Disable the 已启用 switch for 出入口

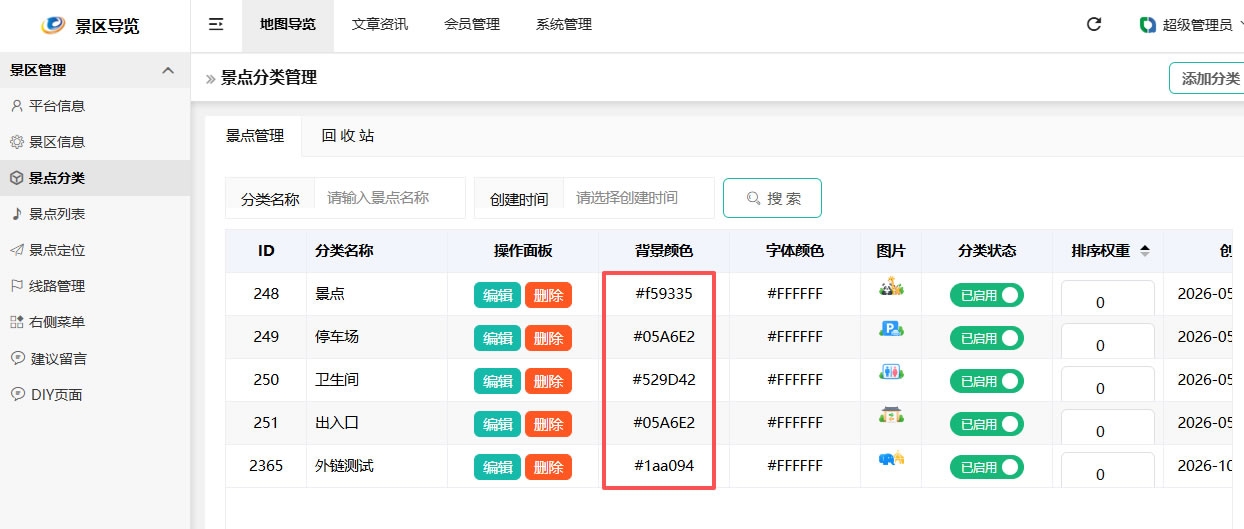click(986, 424)
